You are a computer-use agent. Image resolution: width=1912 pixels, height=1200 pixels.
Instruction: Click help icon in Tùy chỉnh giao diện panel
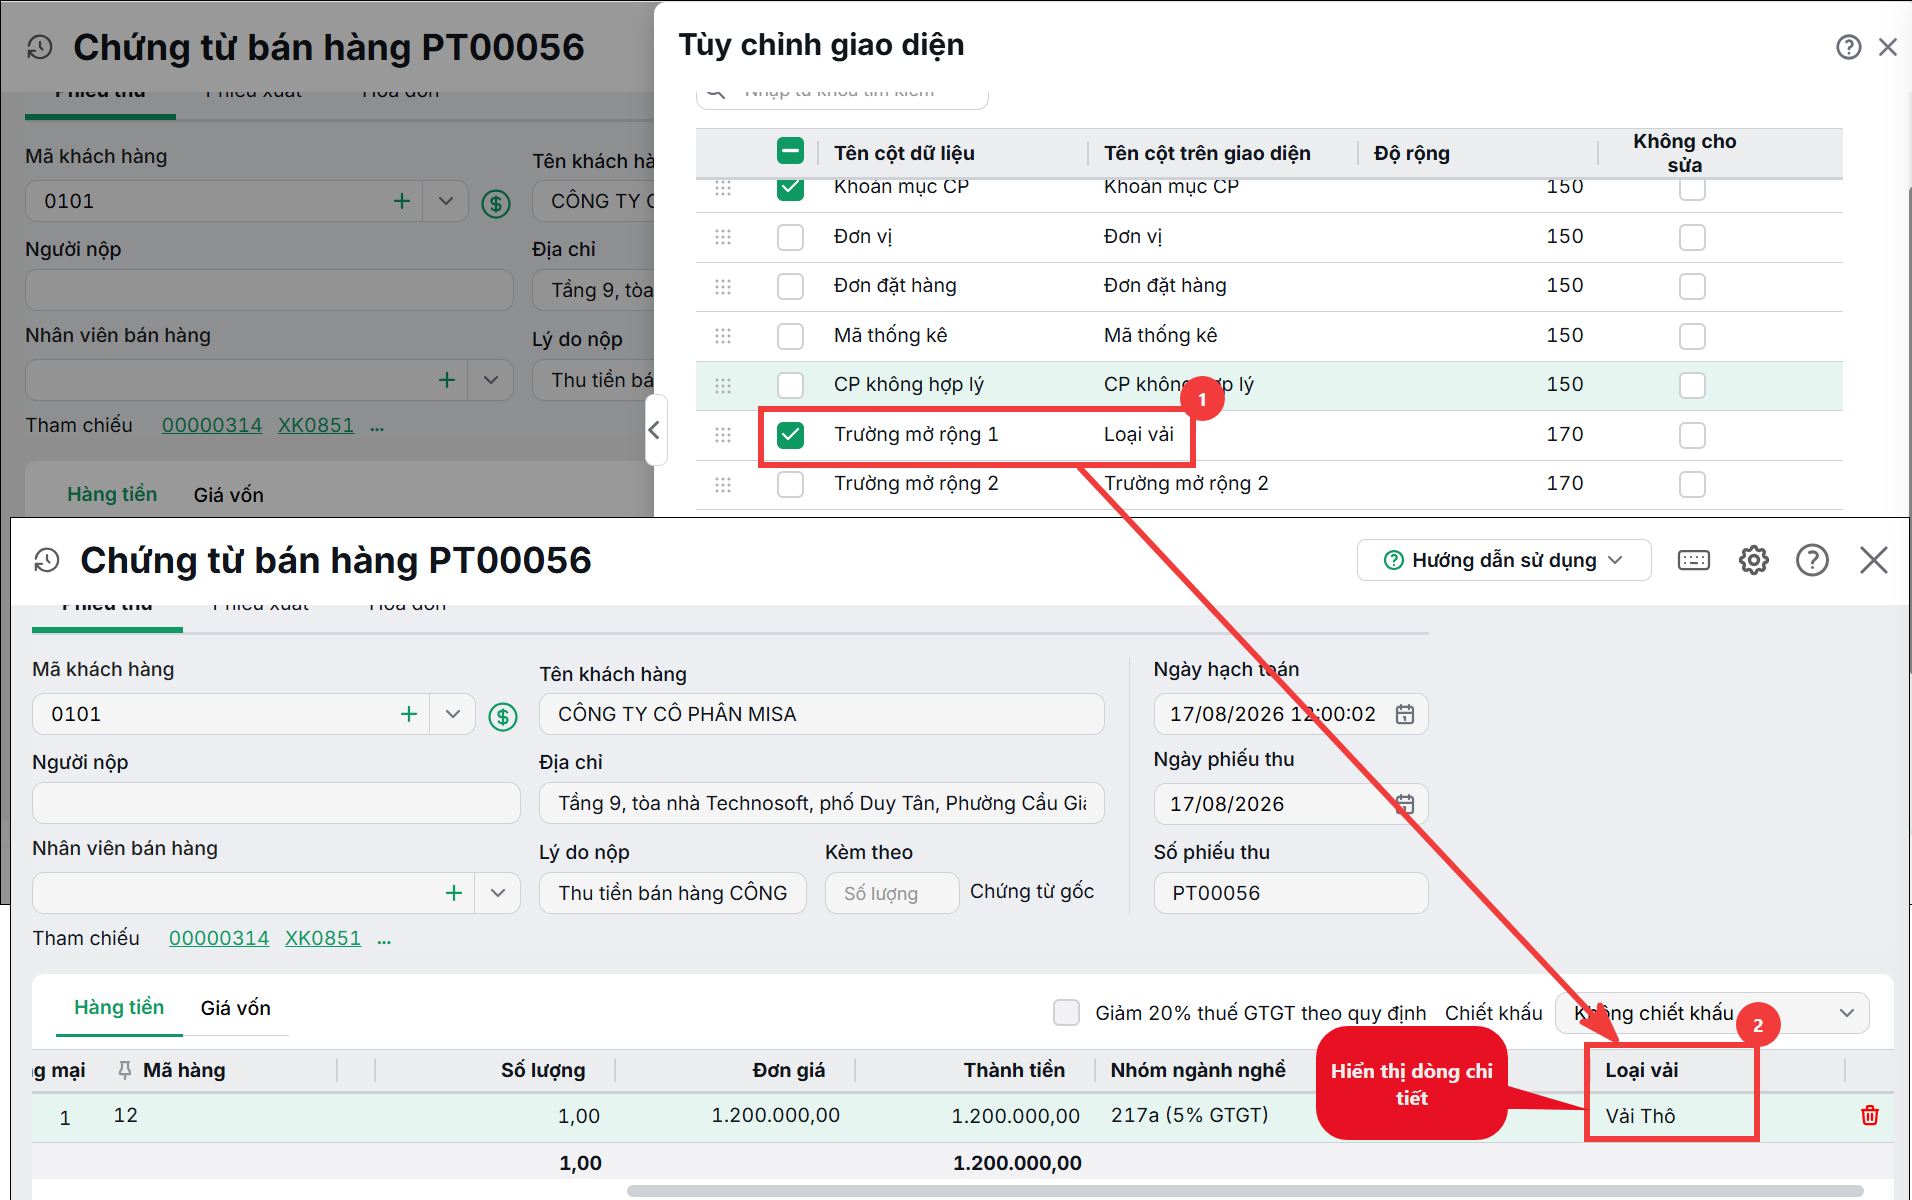pos(1848,47)
